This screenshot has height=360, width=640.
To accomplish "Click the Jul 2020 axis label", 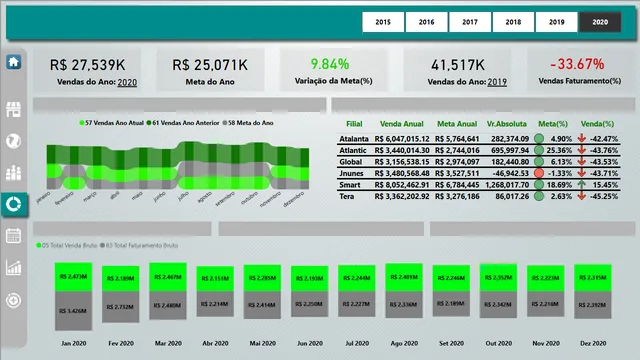I will pos(357,343).
